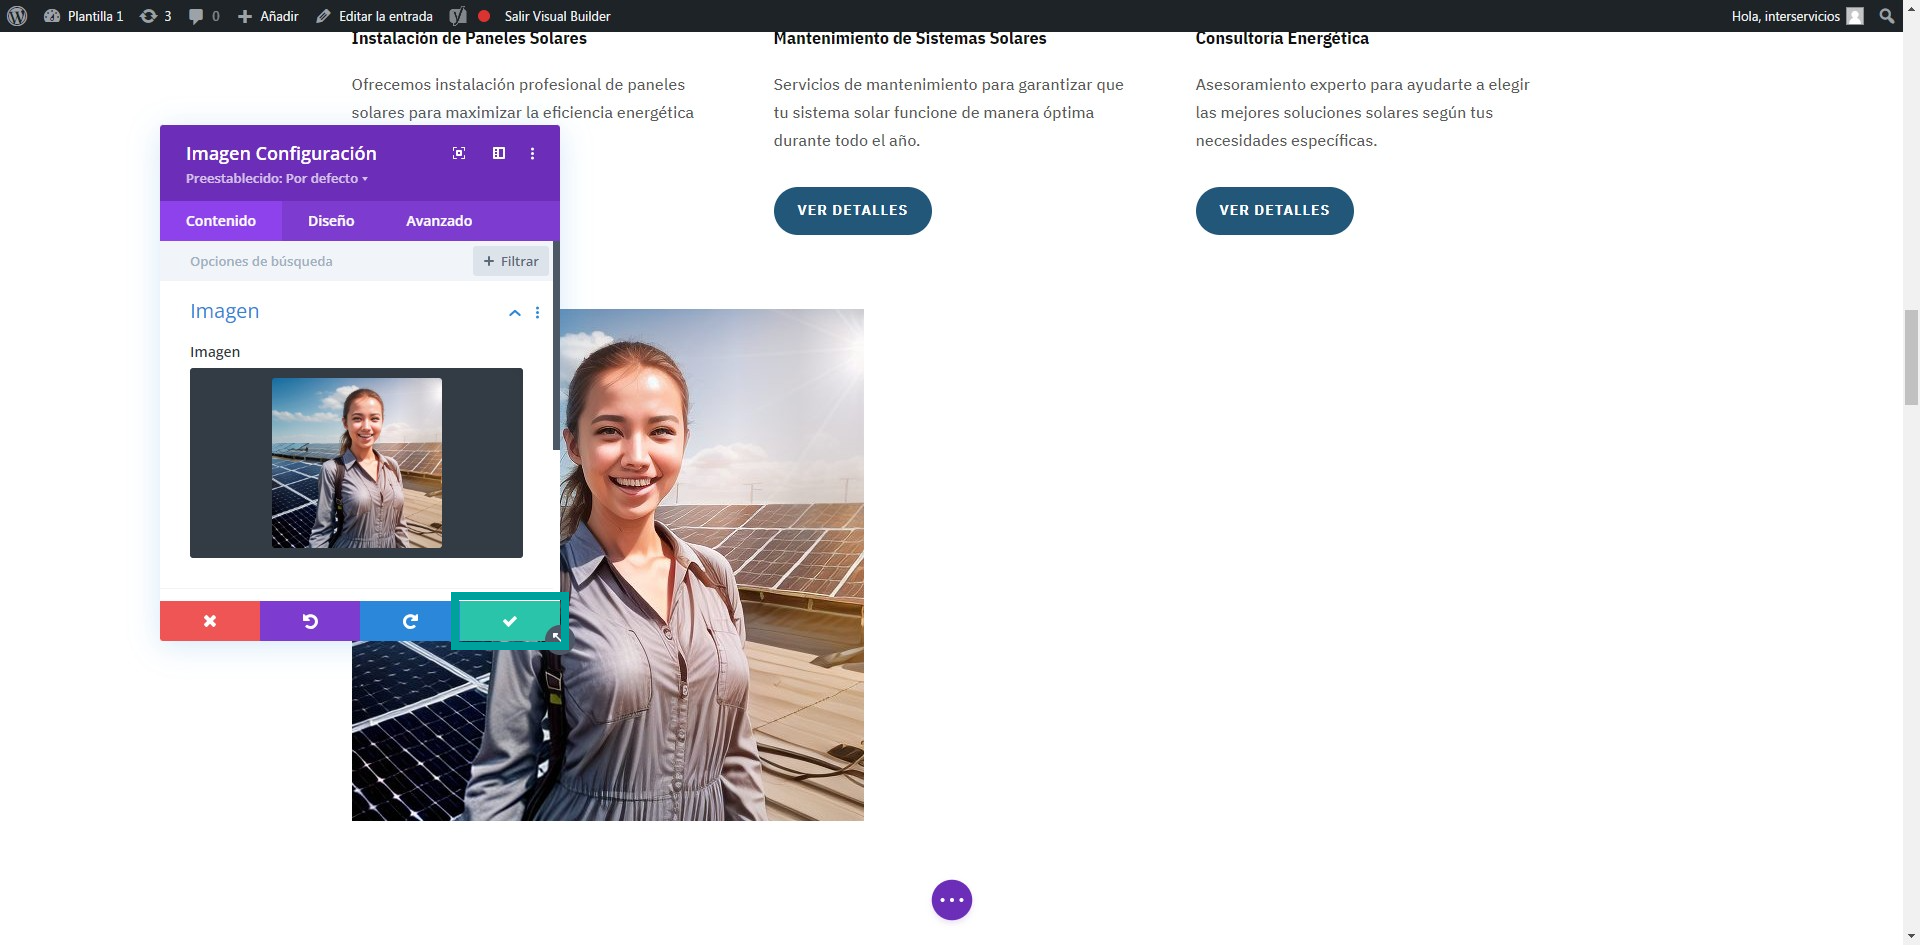Undo the last change in modal

click(x=310, y=621)
